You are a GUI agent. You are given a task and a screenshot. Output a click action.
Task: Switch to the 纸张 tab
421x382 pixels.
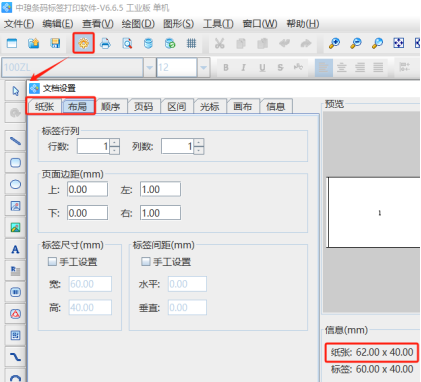[x=44, y=107]
